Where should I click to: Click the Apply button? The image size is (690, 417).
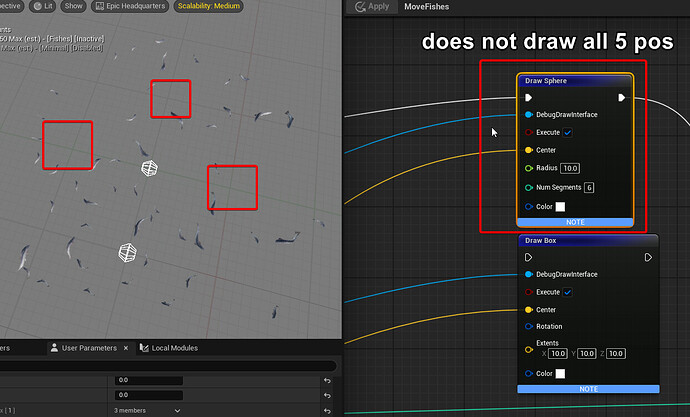pyautogui.click(x=372, y=7)
